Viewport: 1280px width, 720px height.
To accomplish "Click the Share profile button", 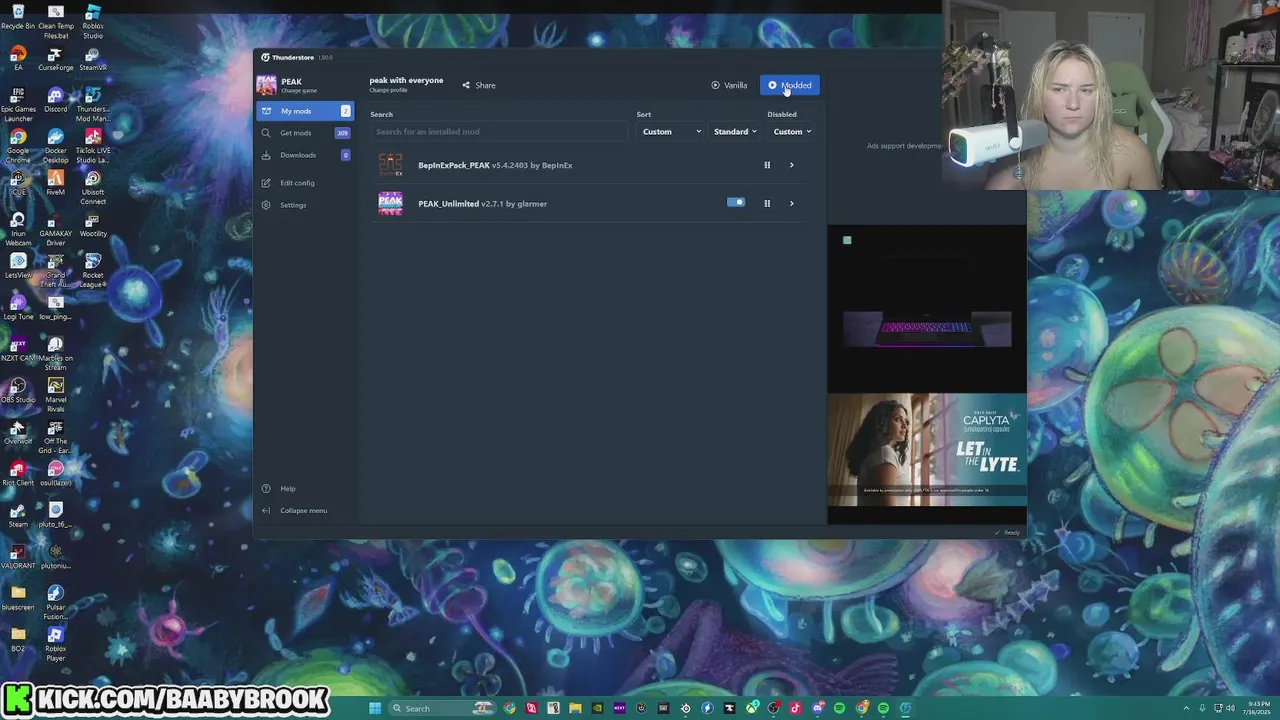I will (x=478, y=85).
